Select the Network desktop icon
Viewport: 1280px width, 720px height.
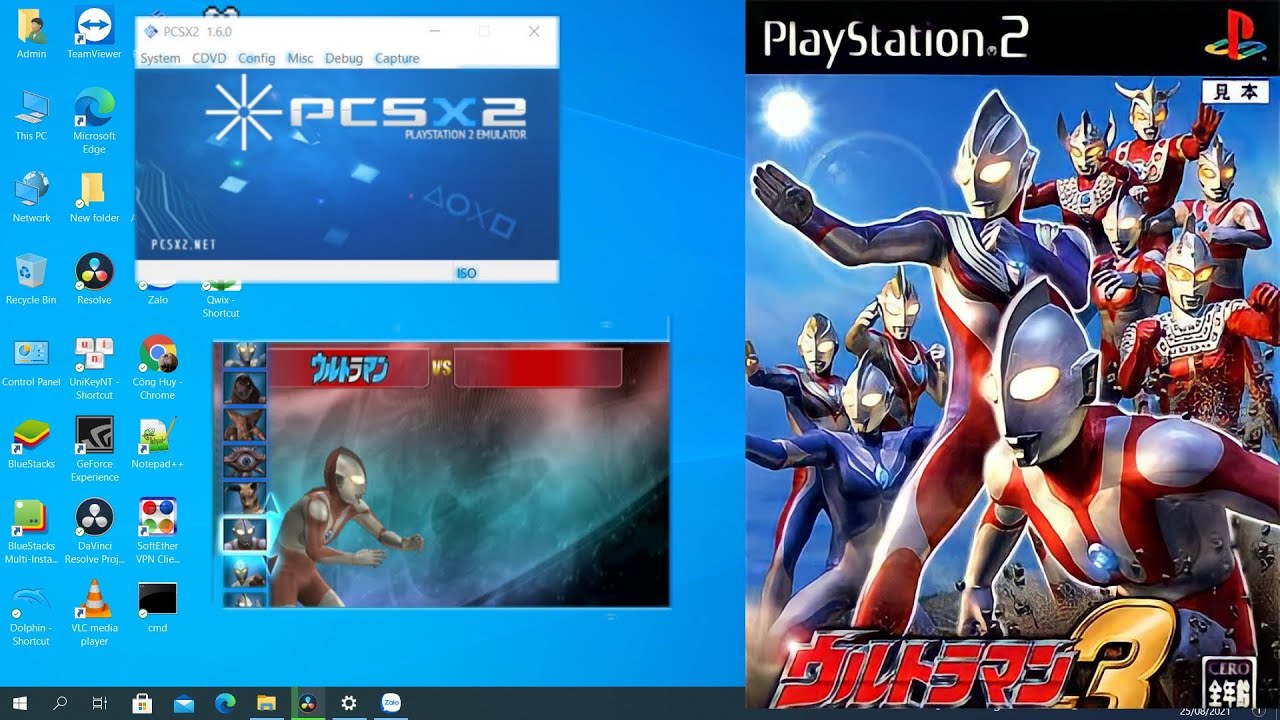(x=31, y=197)
